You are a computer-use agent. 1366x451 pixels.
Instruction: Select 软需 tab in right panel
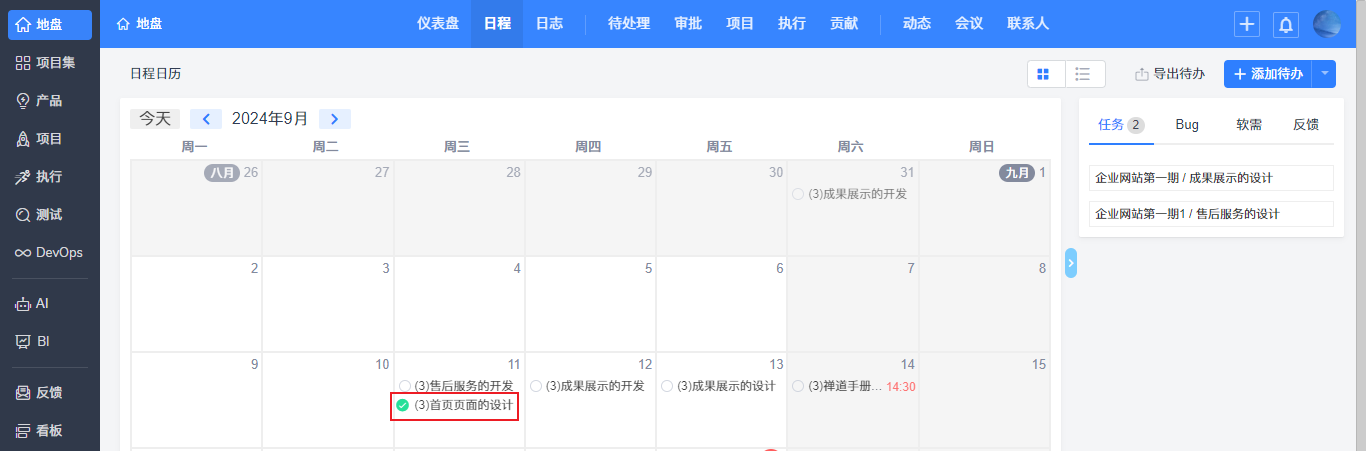coord(1249,125)
